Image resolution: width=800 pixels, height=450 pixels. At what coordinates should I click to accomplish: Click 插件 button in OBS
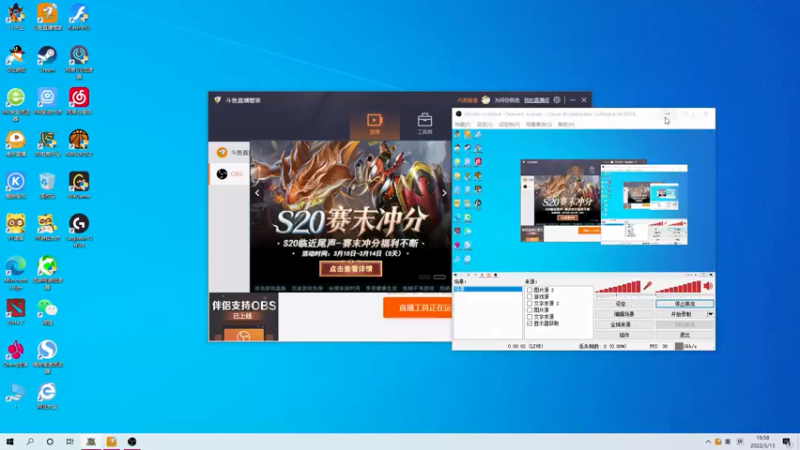(623, 335)
